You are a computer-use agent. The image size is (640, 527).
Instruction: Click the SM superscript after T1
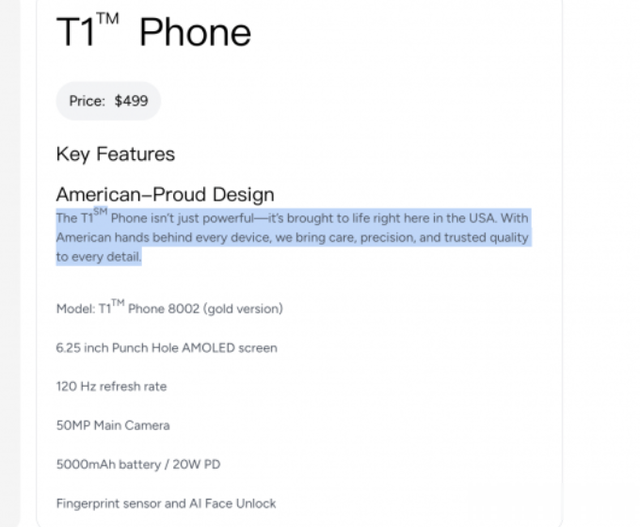100,211
